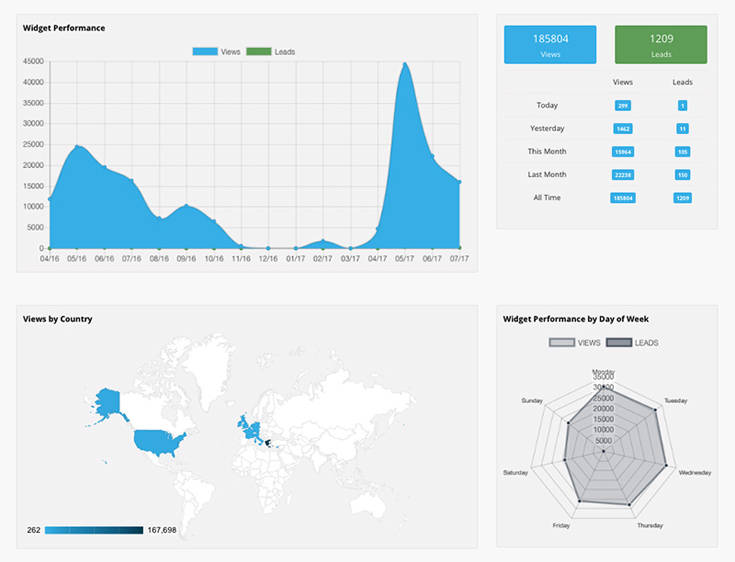Click the Today views badge showing 299
Image resolution: width=735 pixels, height=562 pixels.
coord(623,105)
